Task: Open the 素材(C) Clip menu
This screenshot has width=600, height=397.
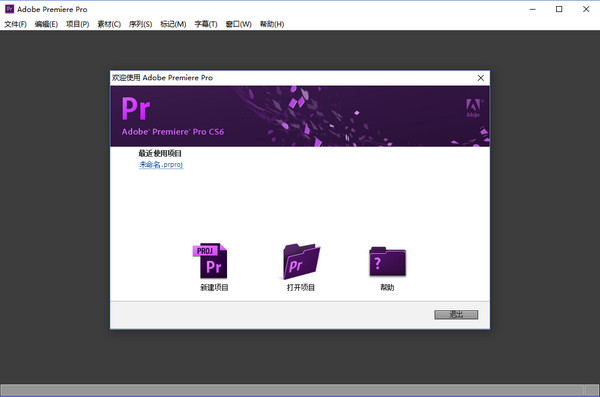Action: coord(109,24)
